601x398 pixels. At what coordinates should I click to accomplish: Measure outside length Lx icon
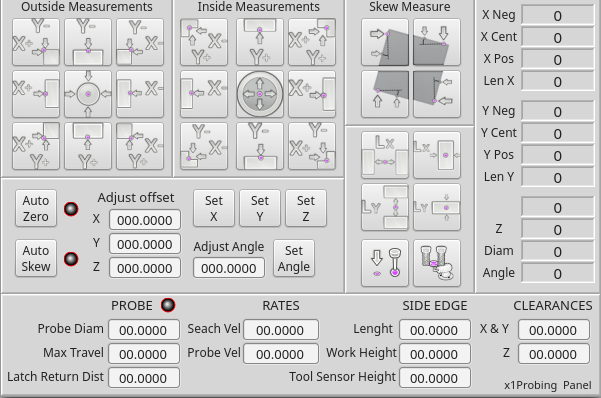click(x=437, y=155)
